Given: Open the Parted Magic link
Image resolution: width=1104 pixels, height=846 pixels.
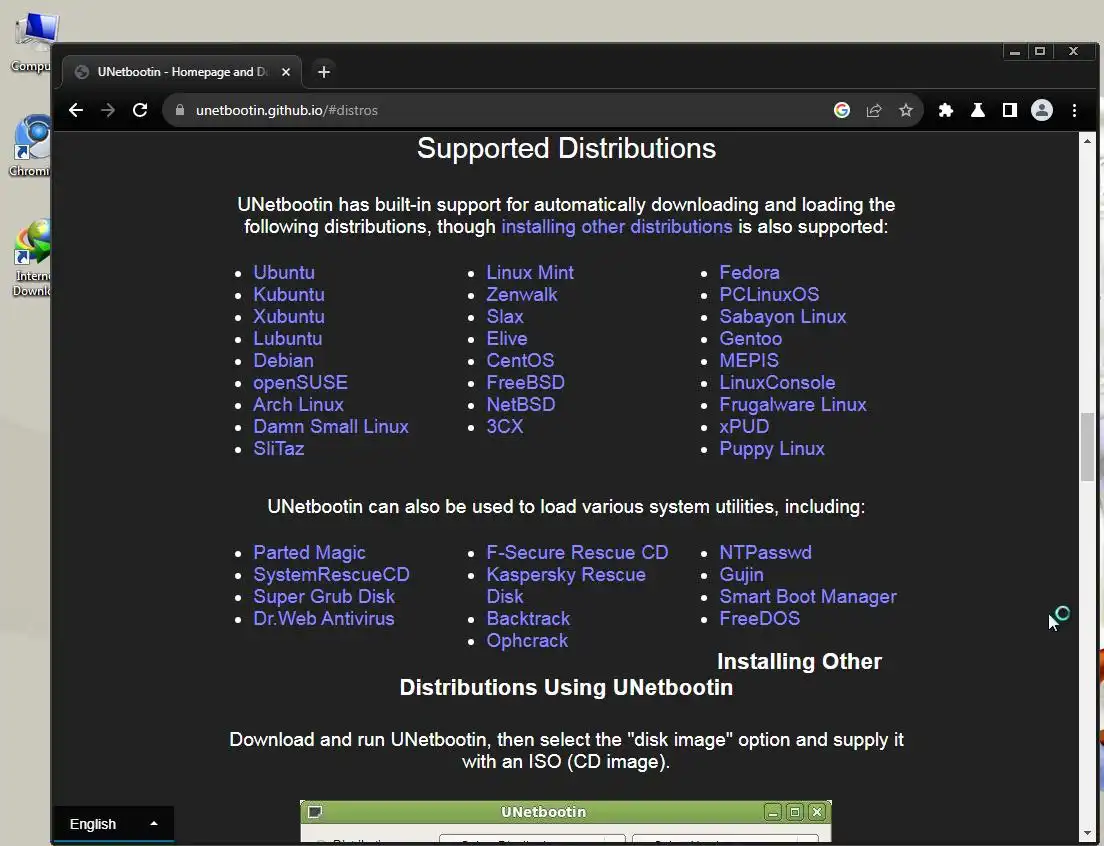Looking at the screenshot, I should point(309,553).
